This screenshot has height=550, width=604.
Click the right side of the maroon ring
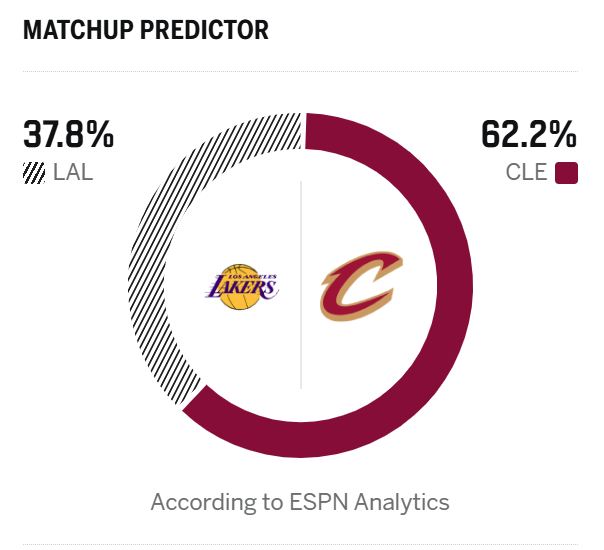(x=455, y=285)
